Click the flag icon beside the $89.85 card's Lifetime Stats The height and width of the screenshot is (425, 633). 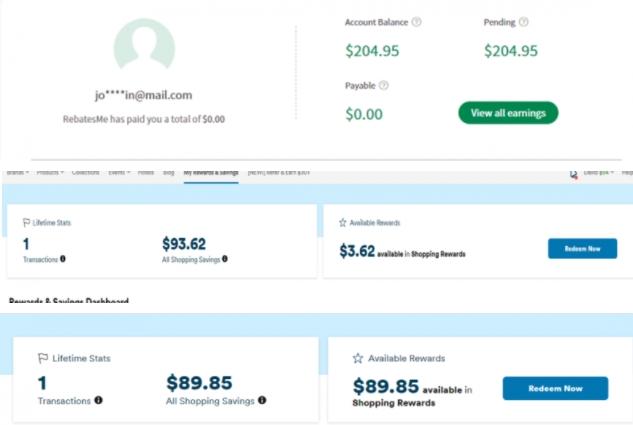[43, 358]
